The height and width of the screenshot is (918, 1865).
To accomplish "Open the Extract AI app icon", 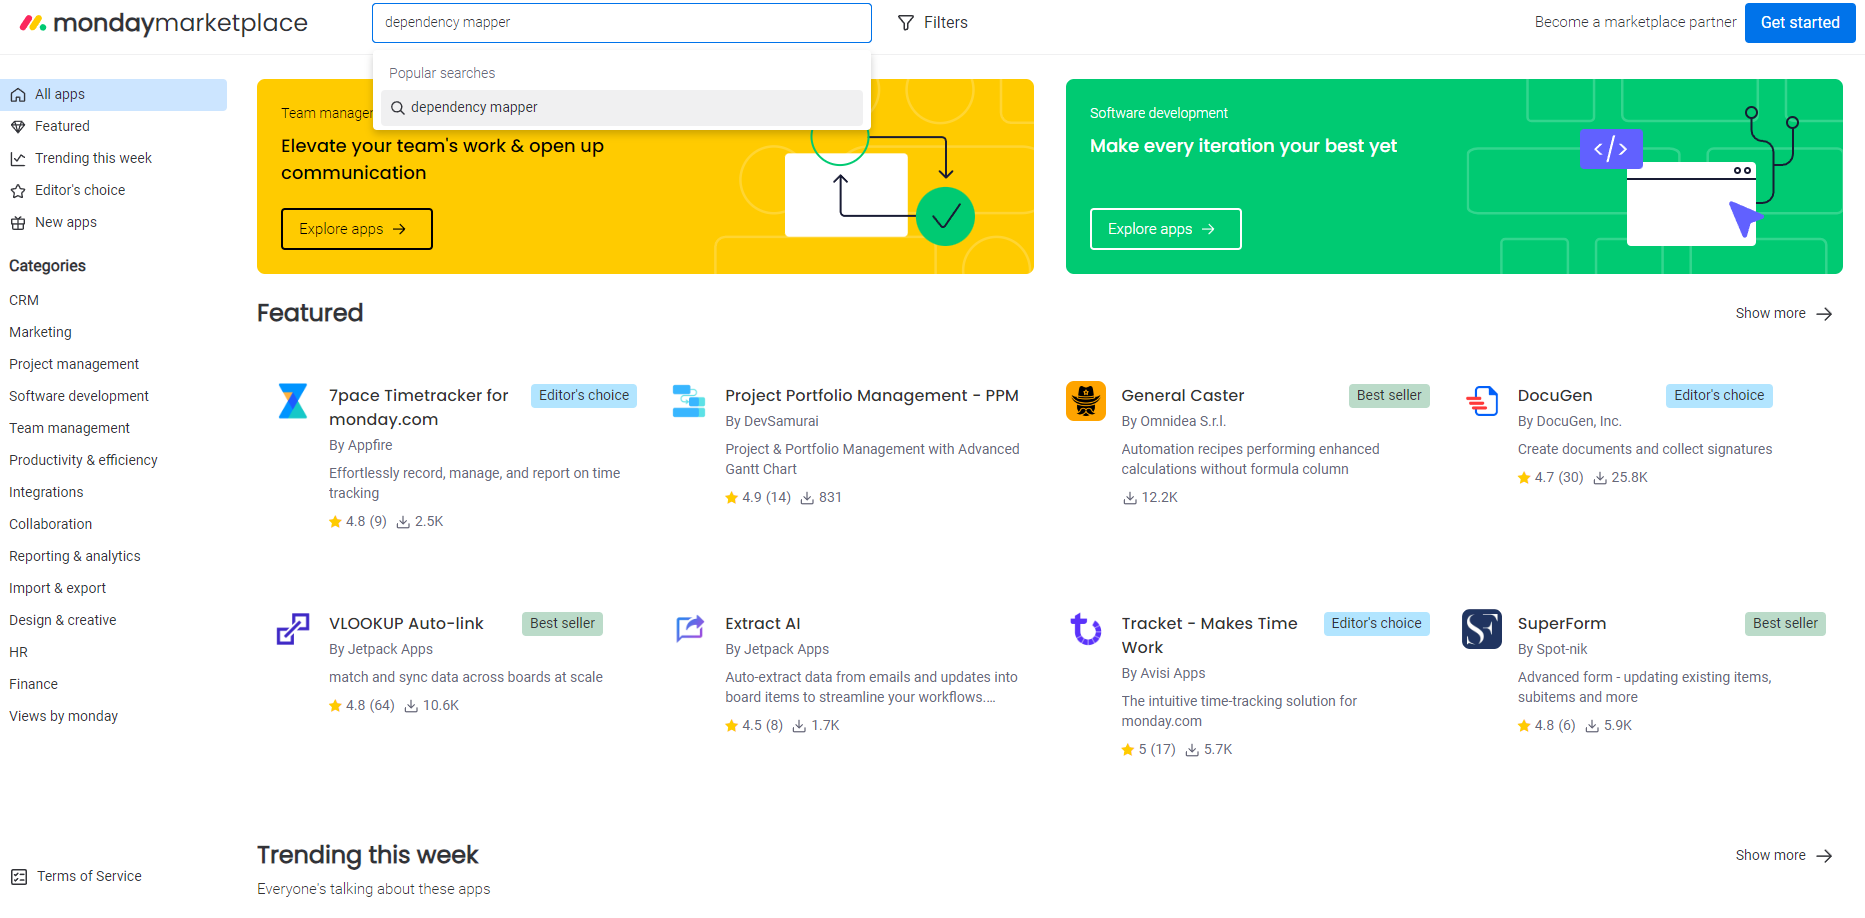I will (689, 629).
